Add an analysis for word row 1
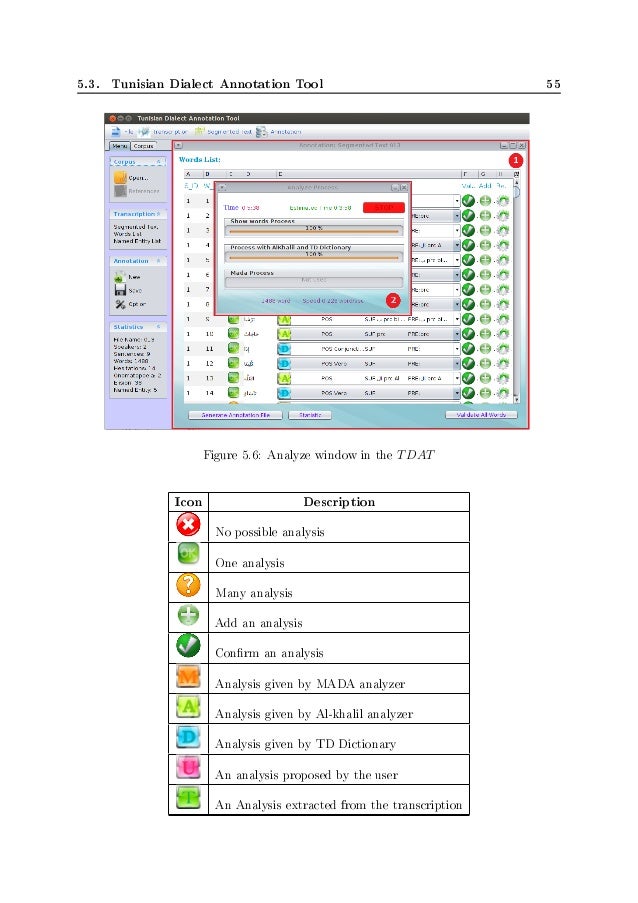Screen dimensions: 638x903 pyautogui.click(x=485, y=200)
